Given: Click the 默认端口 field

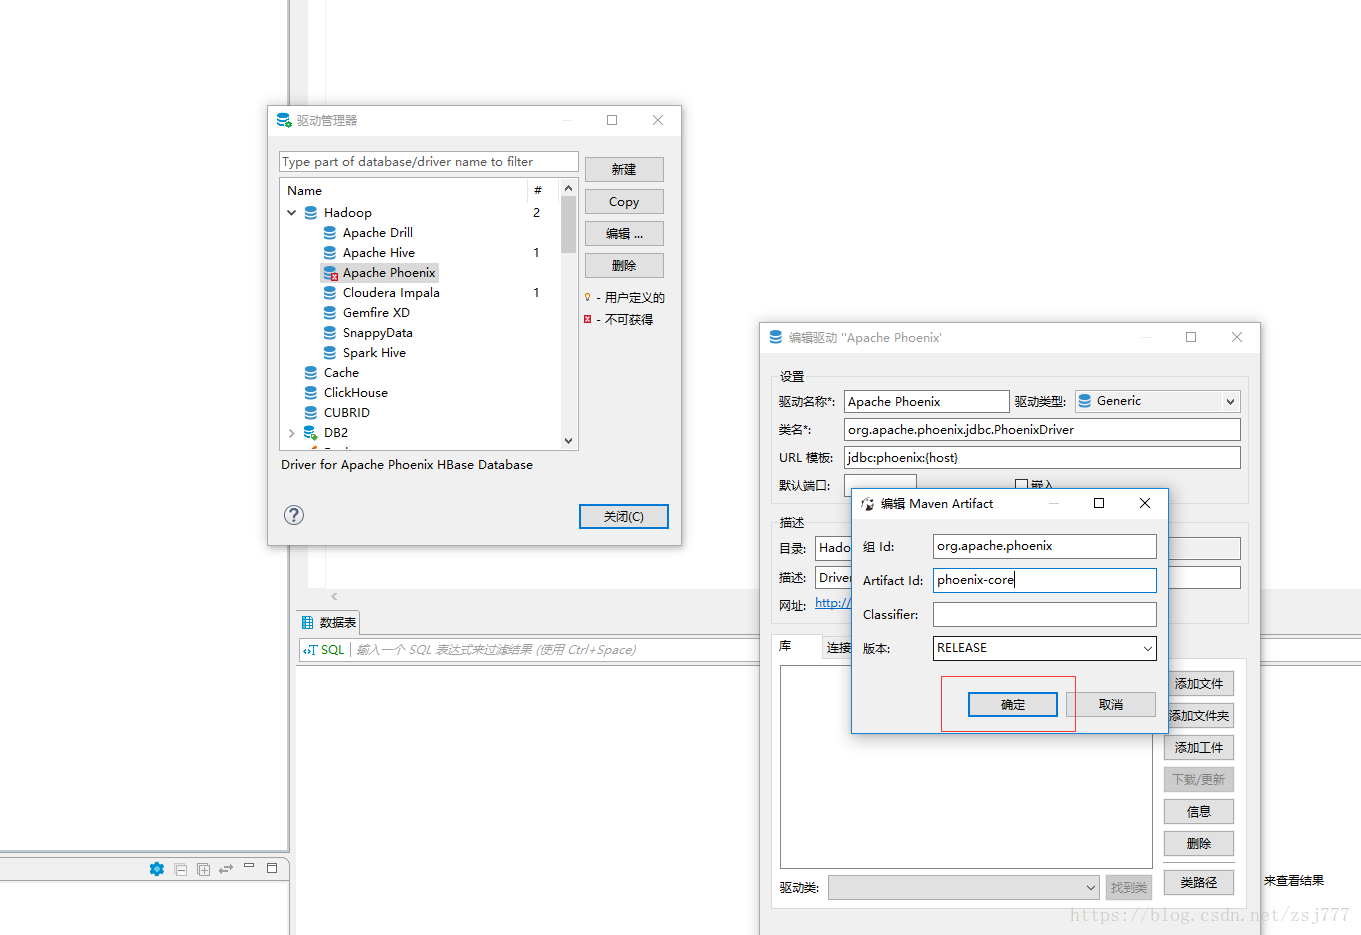Looking at the screenshot, I should point(879,484).
